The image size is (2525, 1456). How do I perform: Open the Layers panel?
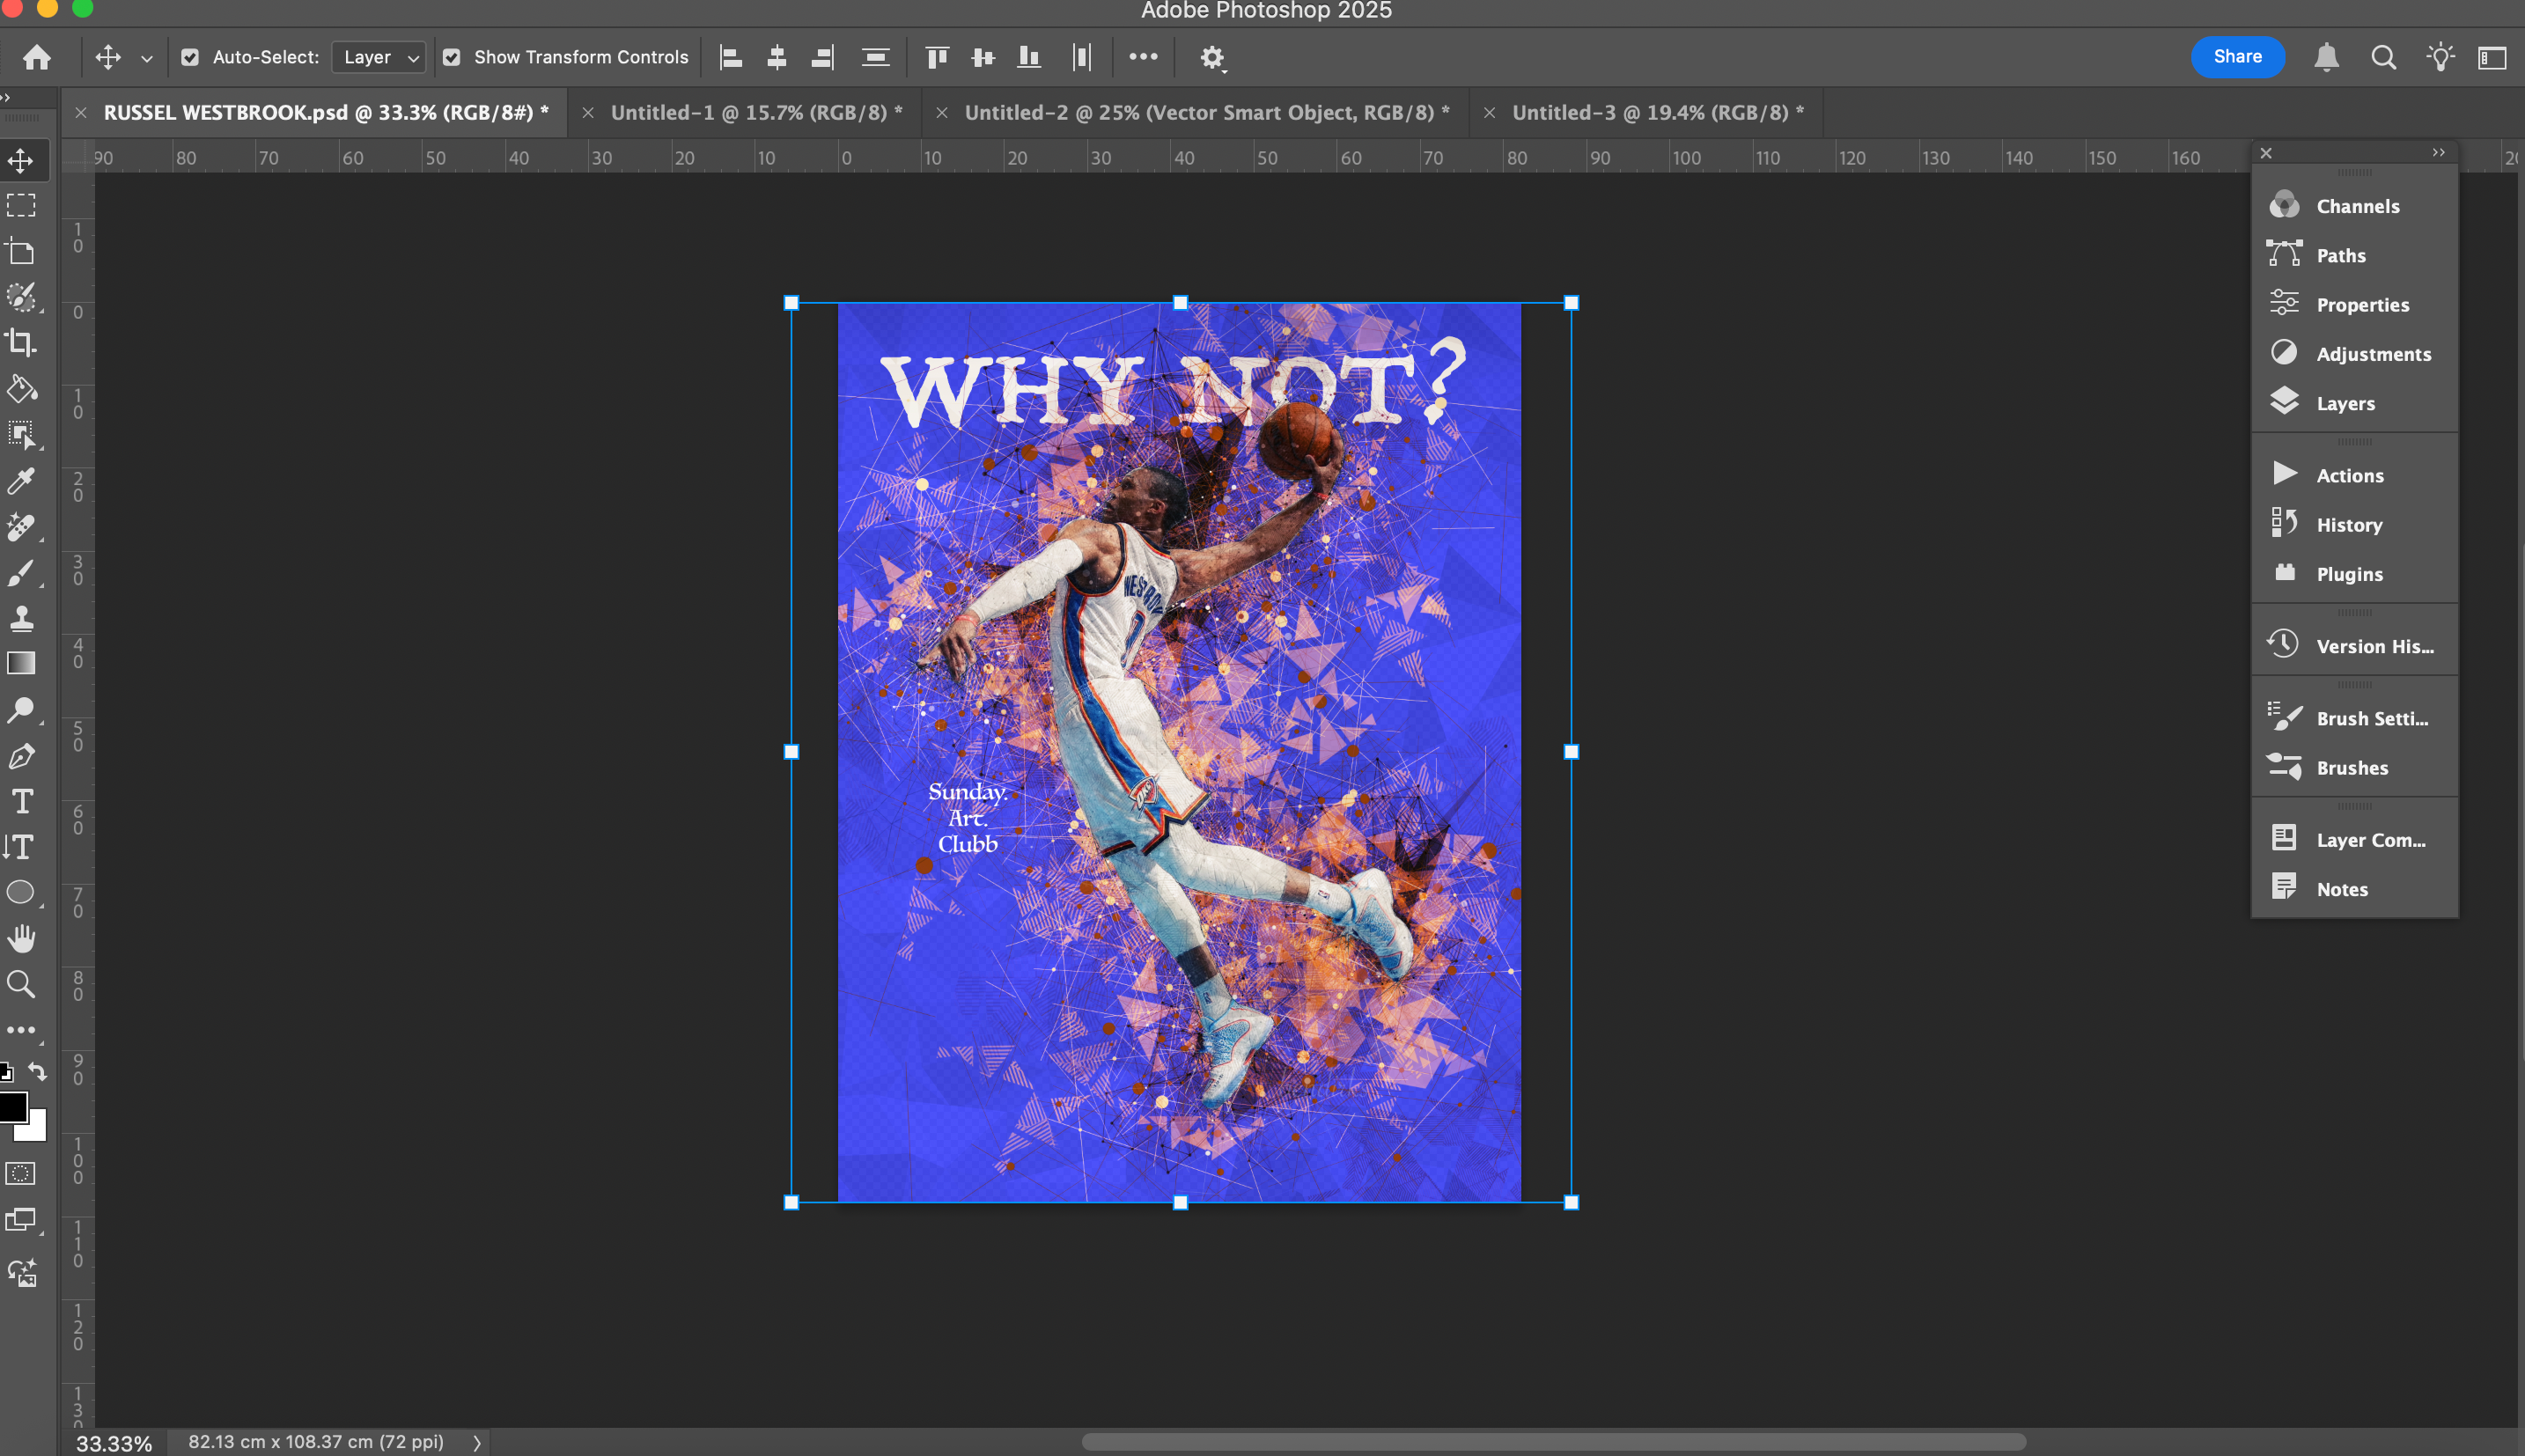click(2345, 403)
